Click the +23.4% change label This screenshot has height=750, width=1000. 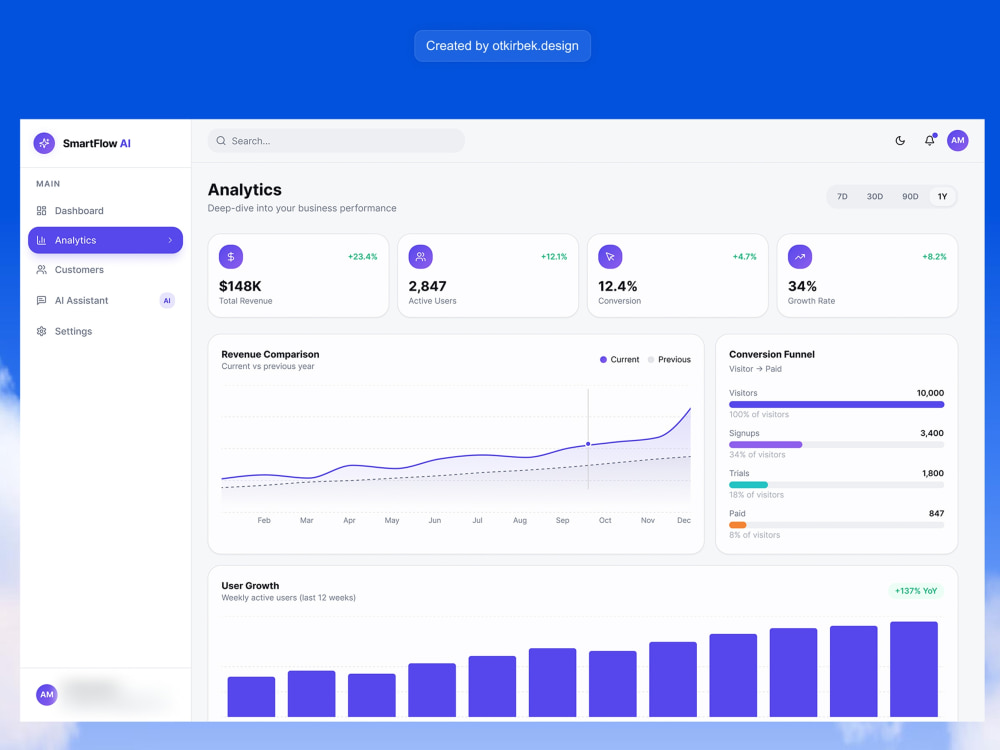(x=362, y=256)
